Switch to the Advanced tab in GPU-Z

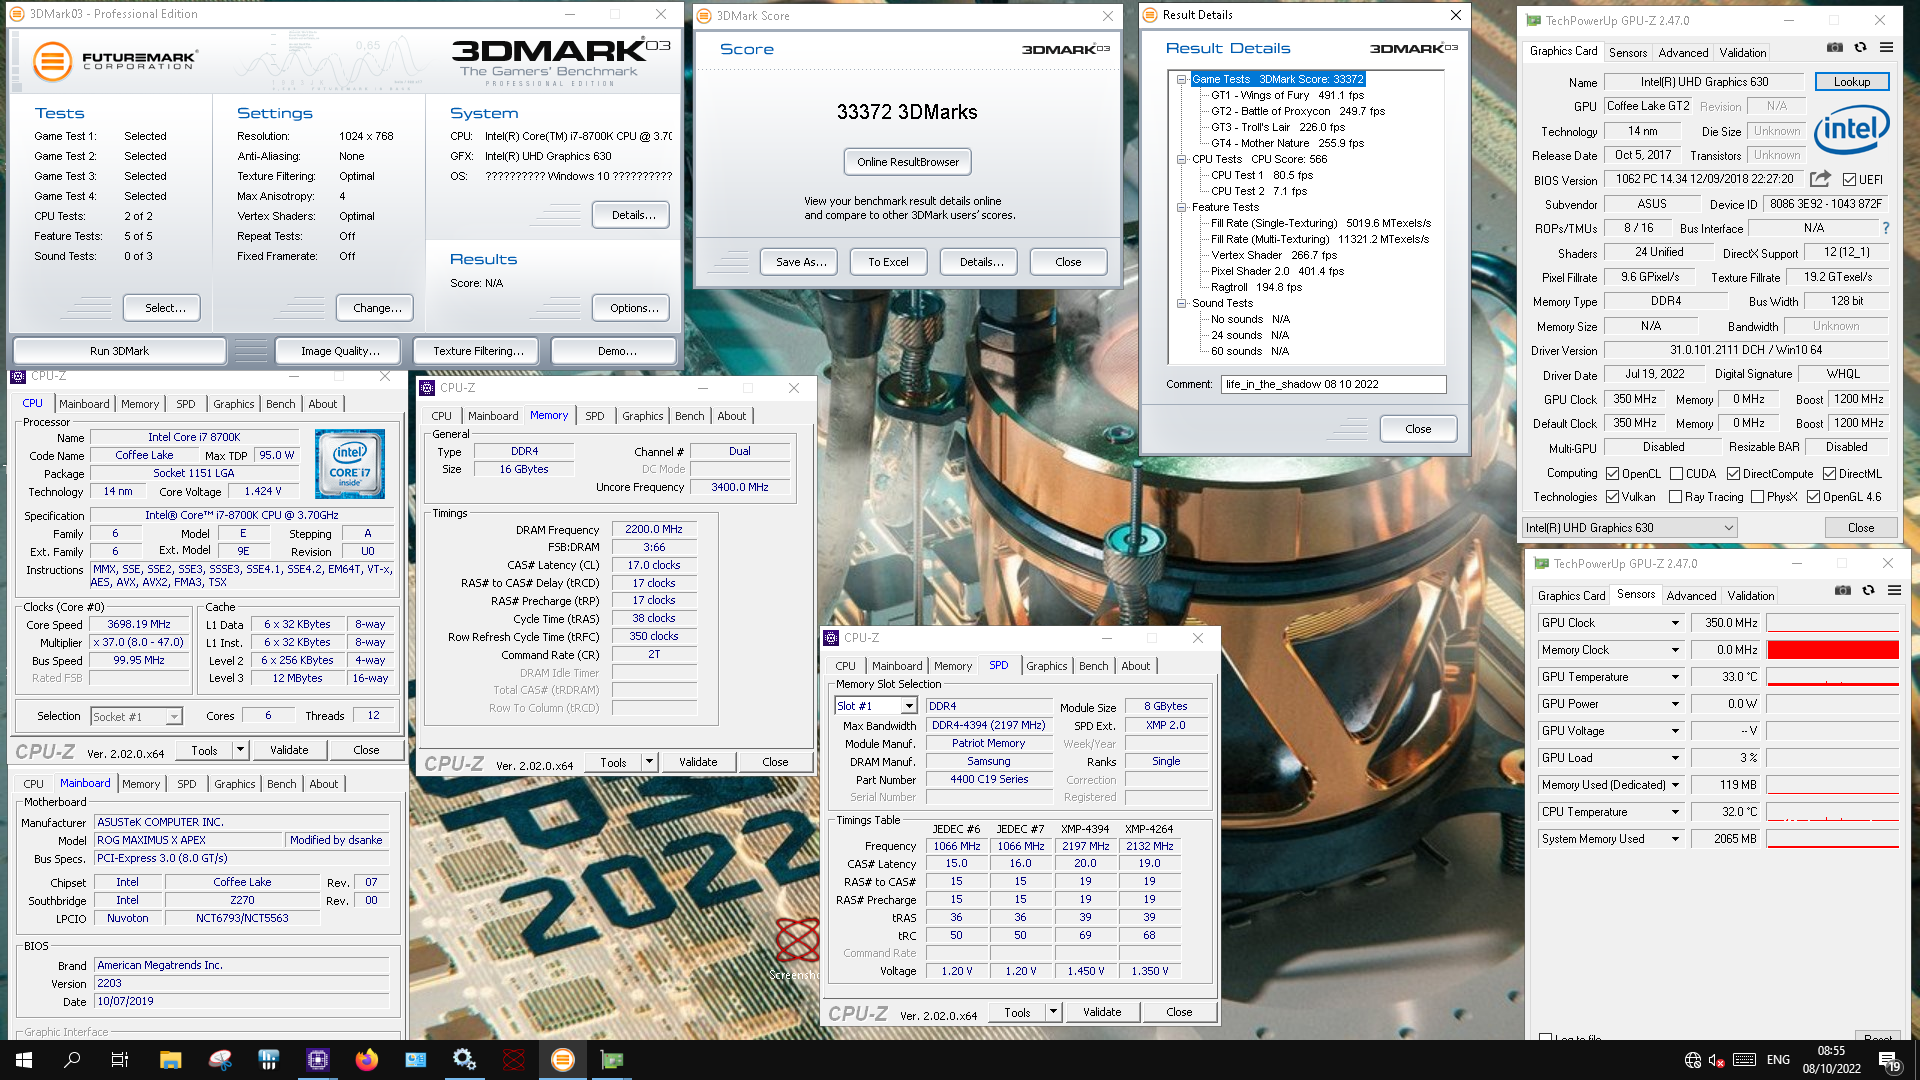click(x=1683, y=53)
